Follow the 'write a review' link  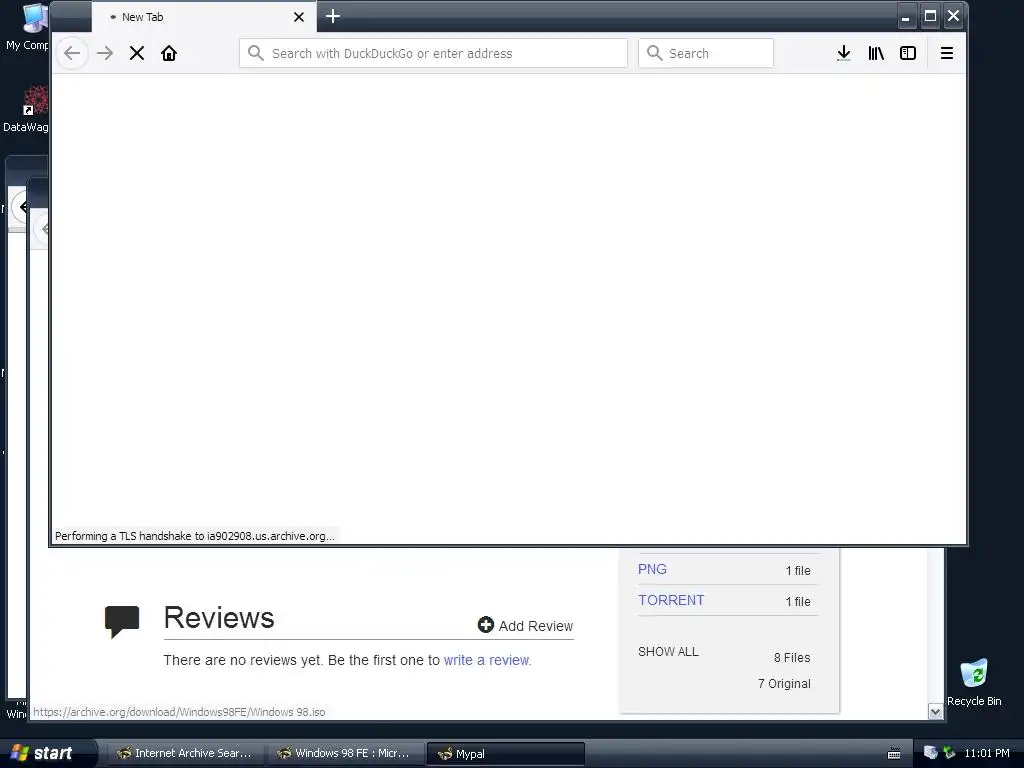pos(487,660)
